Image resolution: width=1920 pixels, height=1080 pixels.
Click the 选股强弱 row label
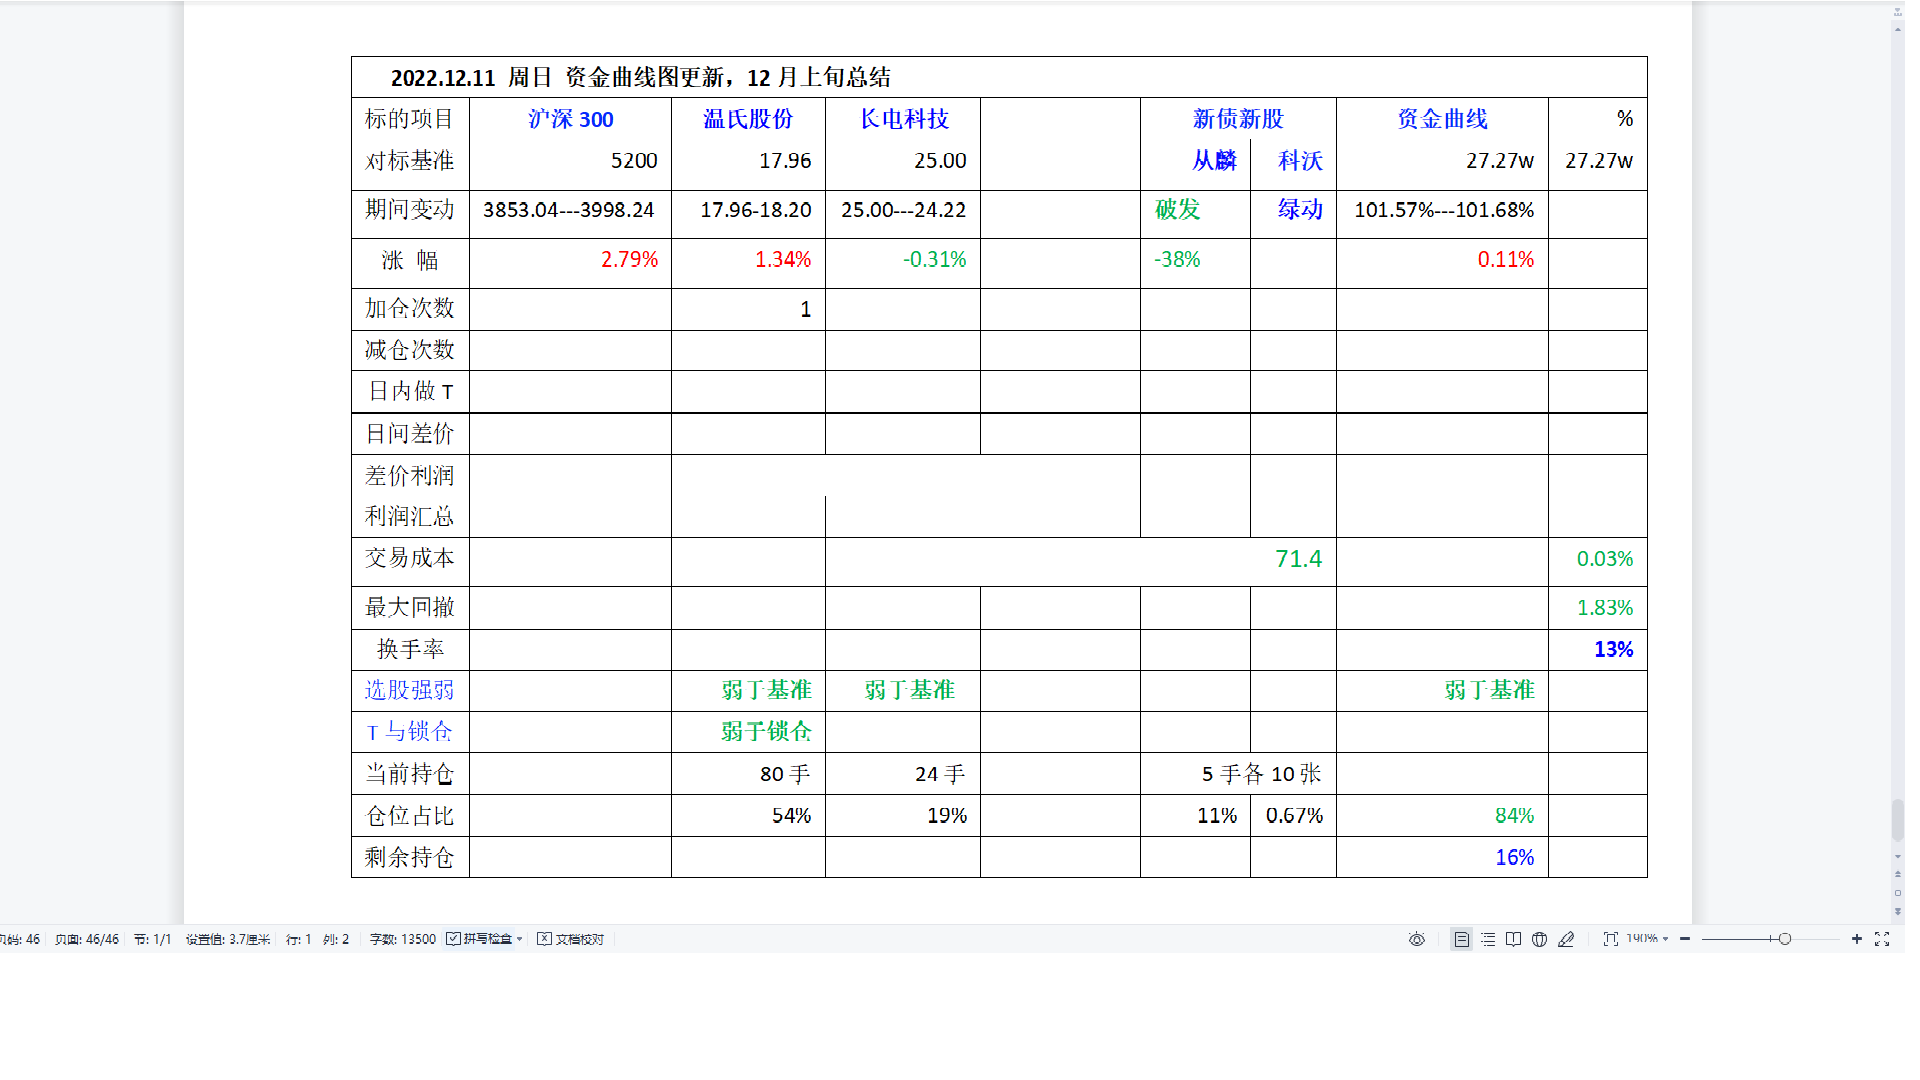(409, 690)
